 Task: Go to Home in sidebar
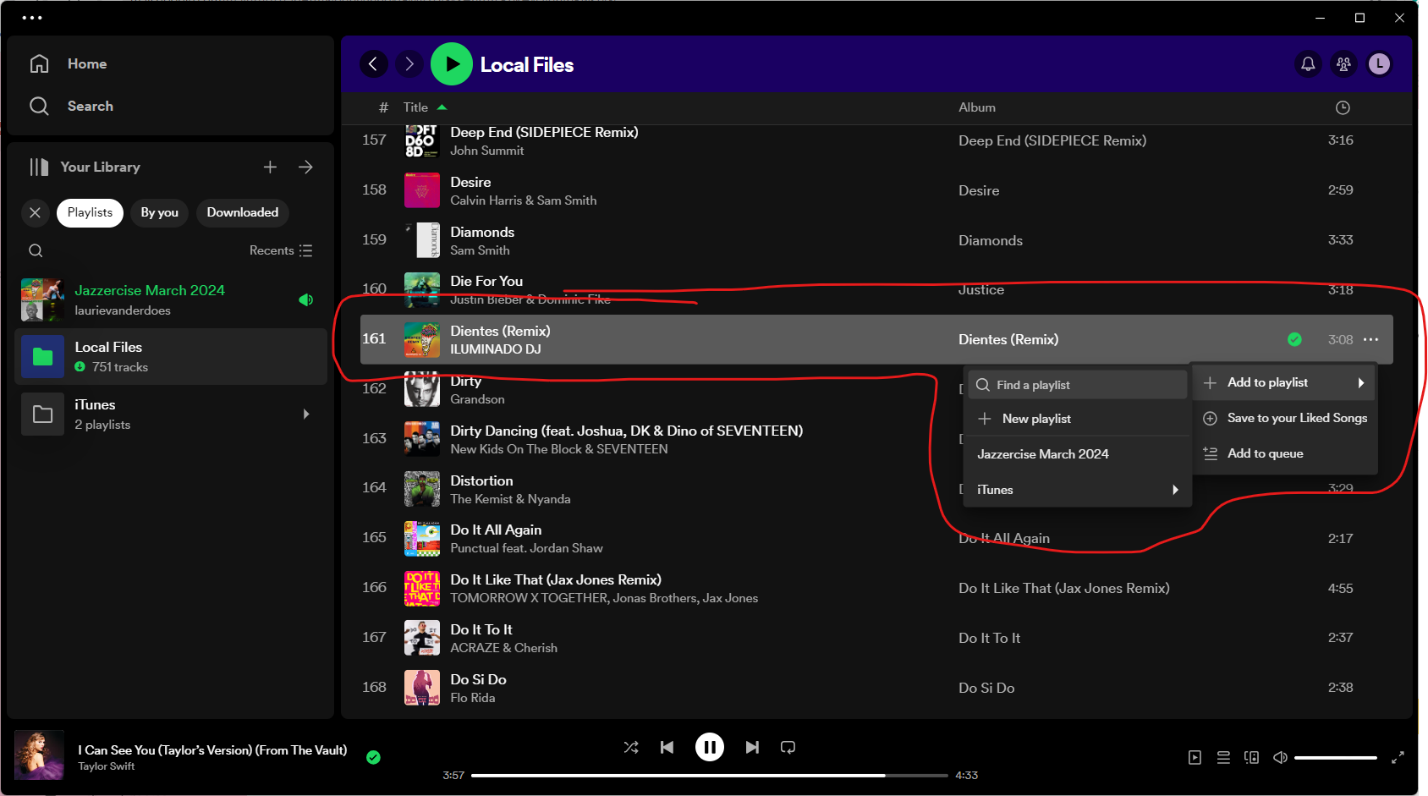tap(68, 64)
